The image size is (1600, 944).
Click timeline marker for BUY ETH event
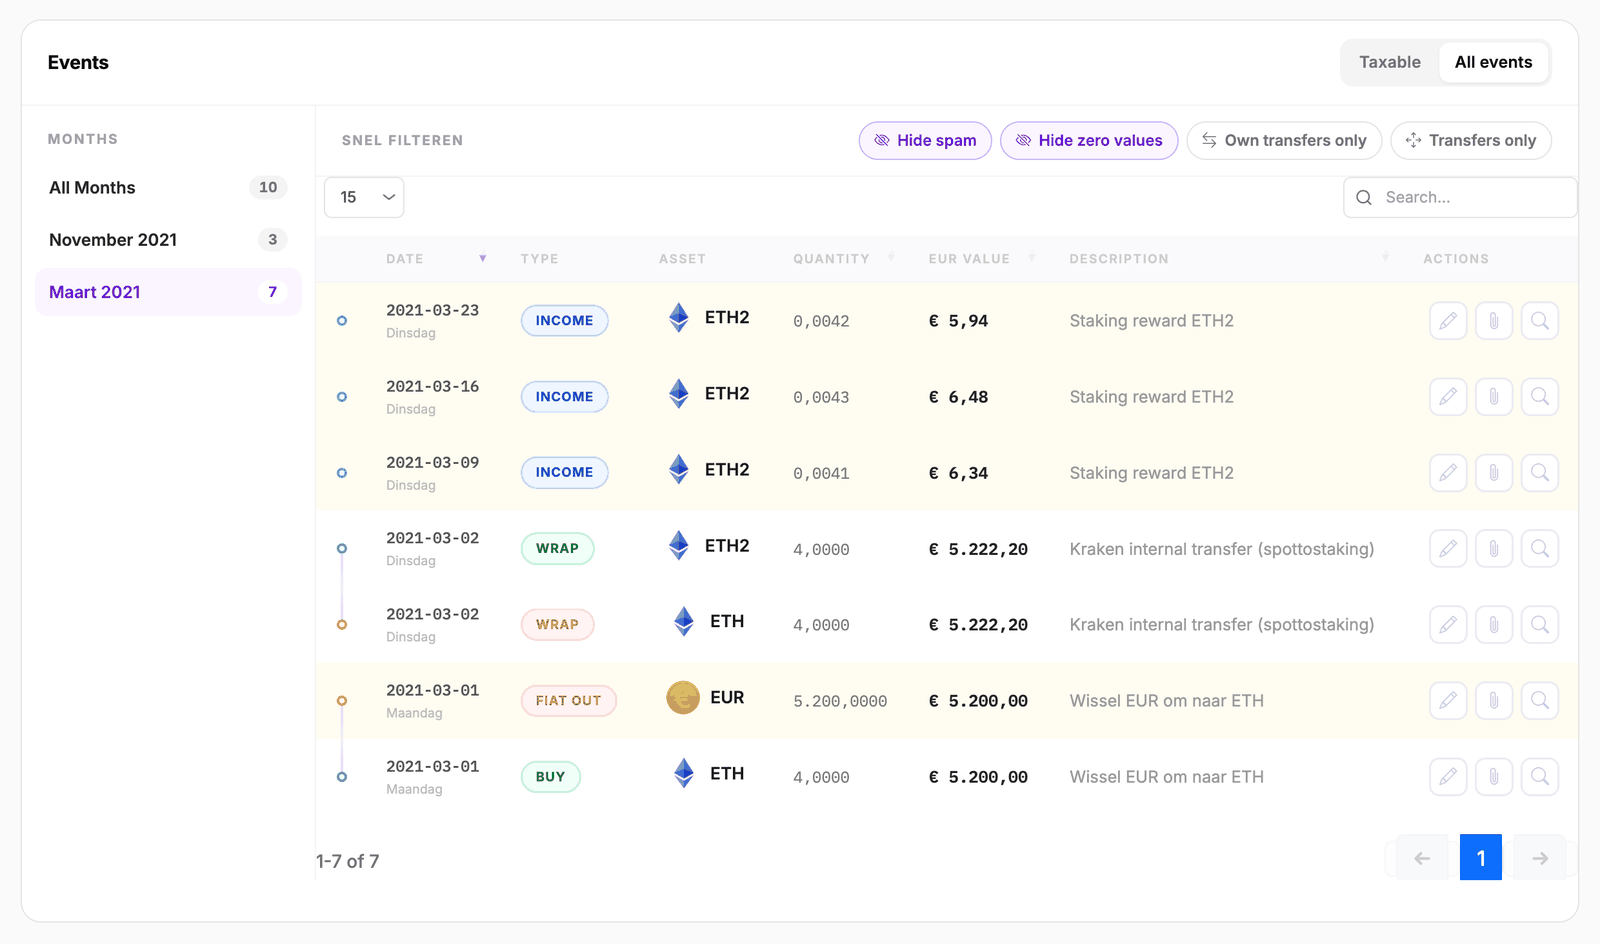point(342,777)
